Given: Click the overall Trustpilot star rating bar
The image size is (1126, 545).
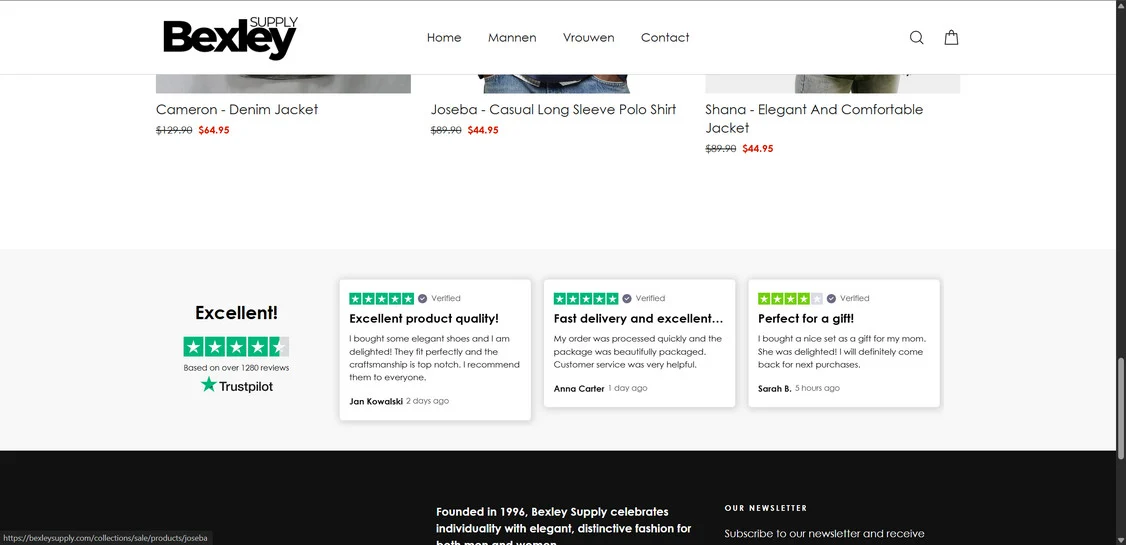Looking at the screenshot, I should (236, 347).
